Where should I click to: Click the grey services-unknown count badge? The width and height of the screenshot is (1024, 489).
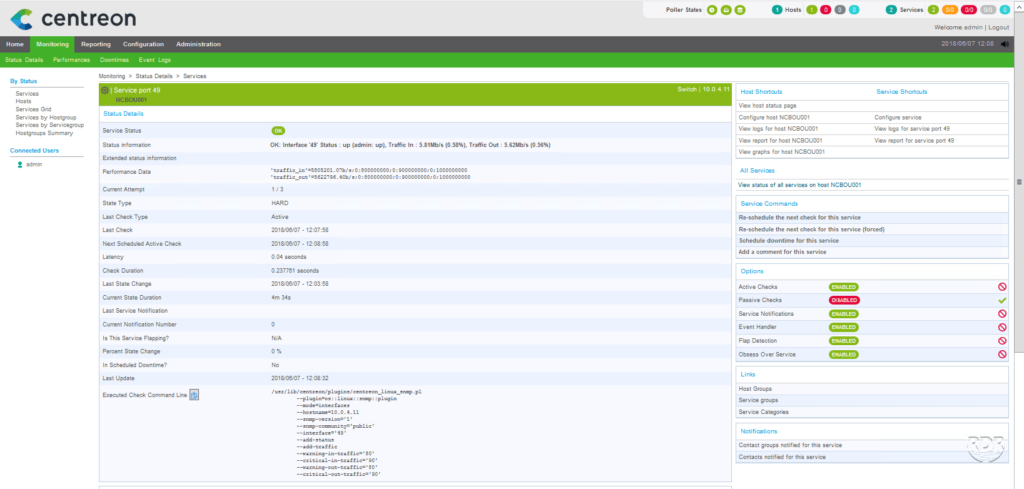click(x=989, y=10)
